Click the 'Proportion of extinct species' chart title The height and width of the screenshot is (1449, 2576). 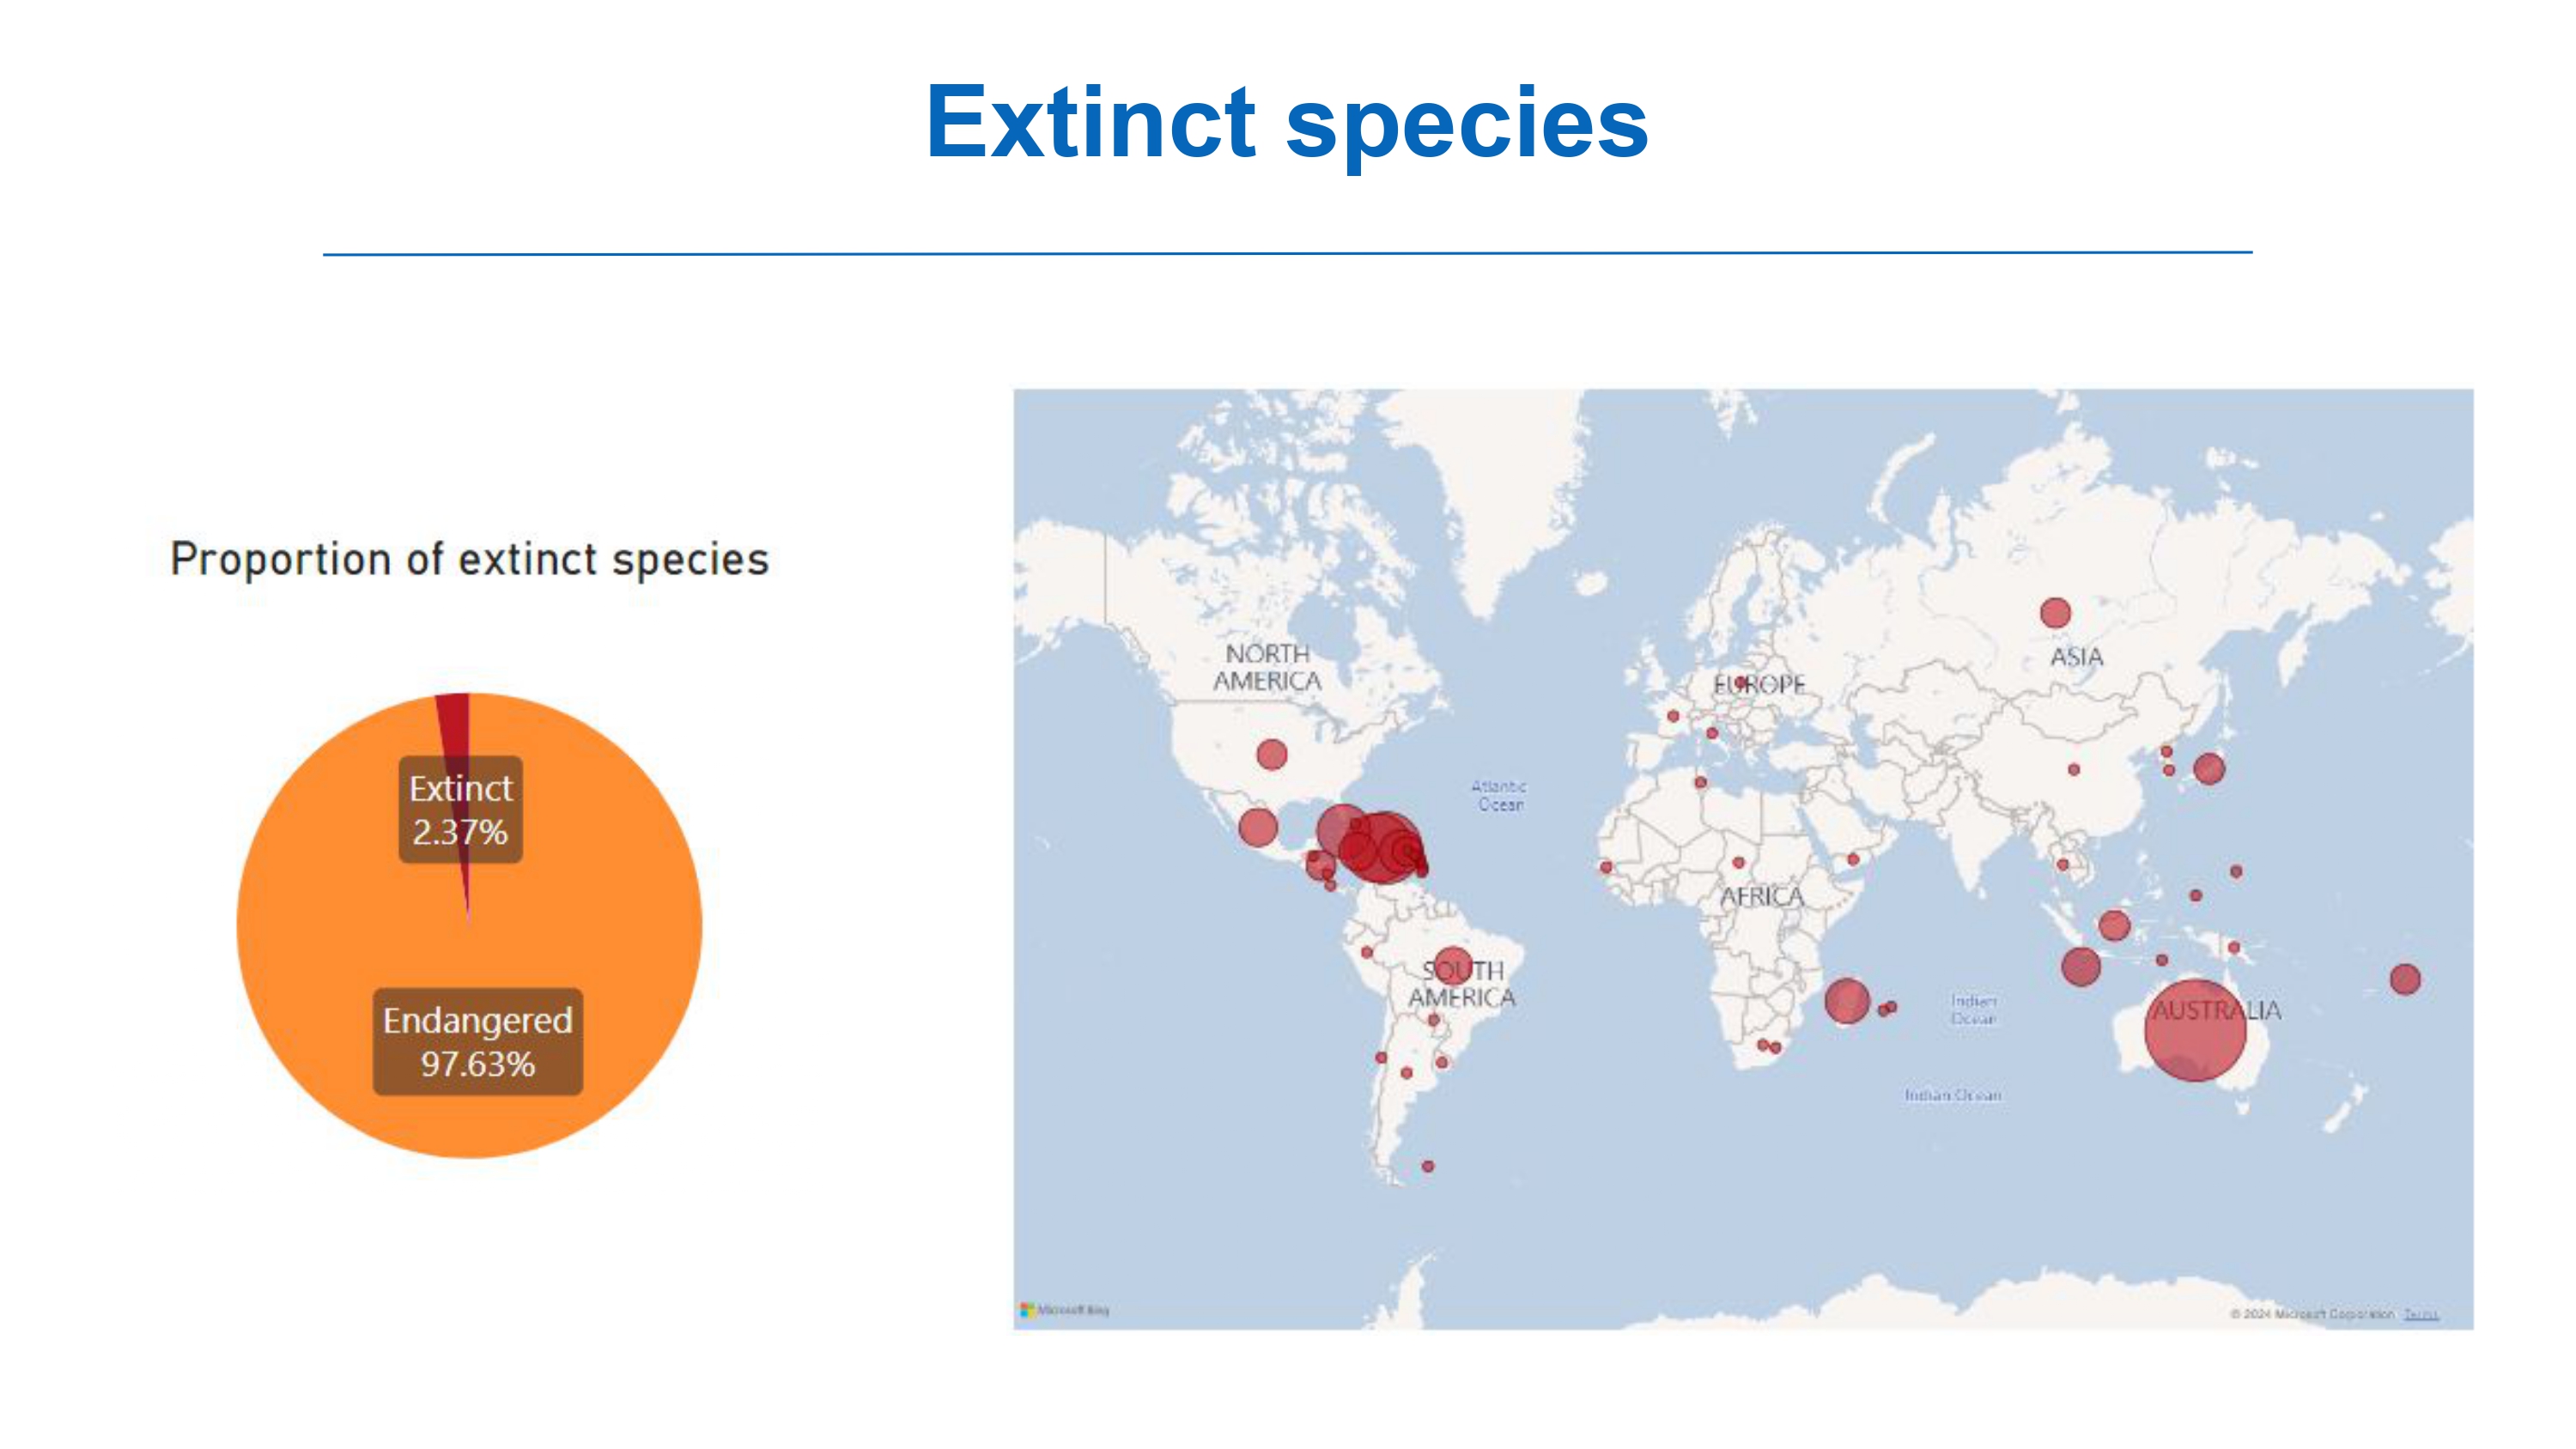(469, 559)
